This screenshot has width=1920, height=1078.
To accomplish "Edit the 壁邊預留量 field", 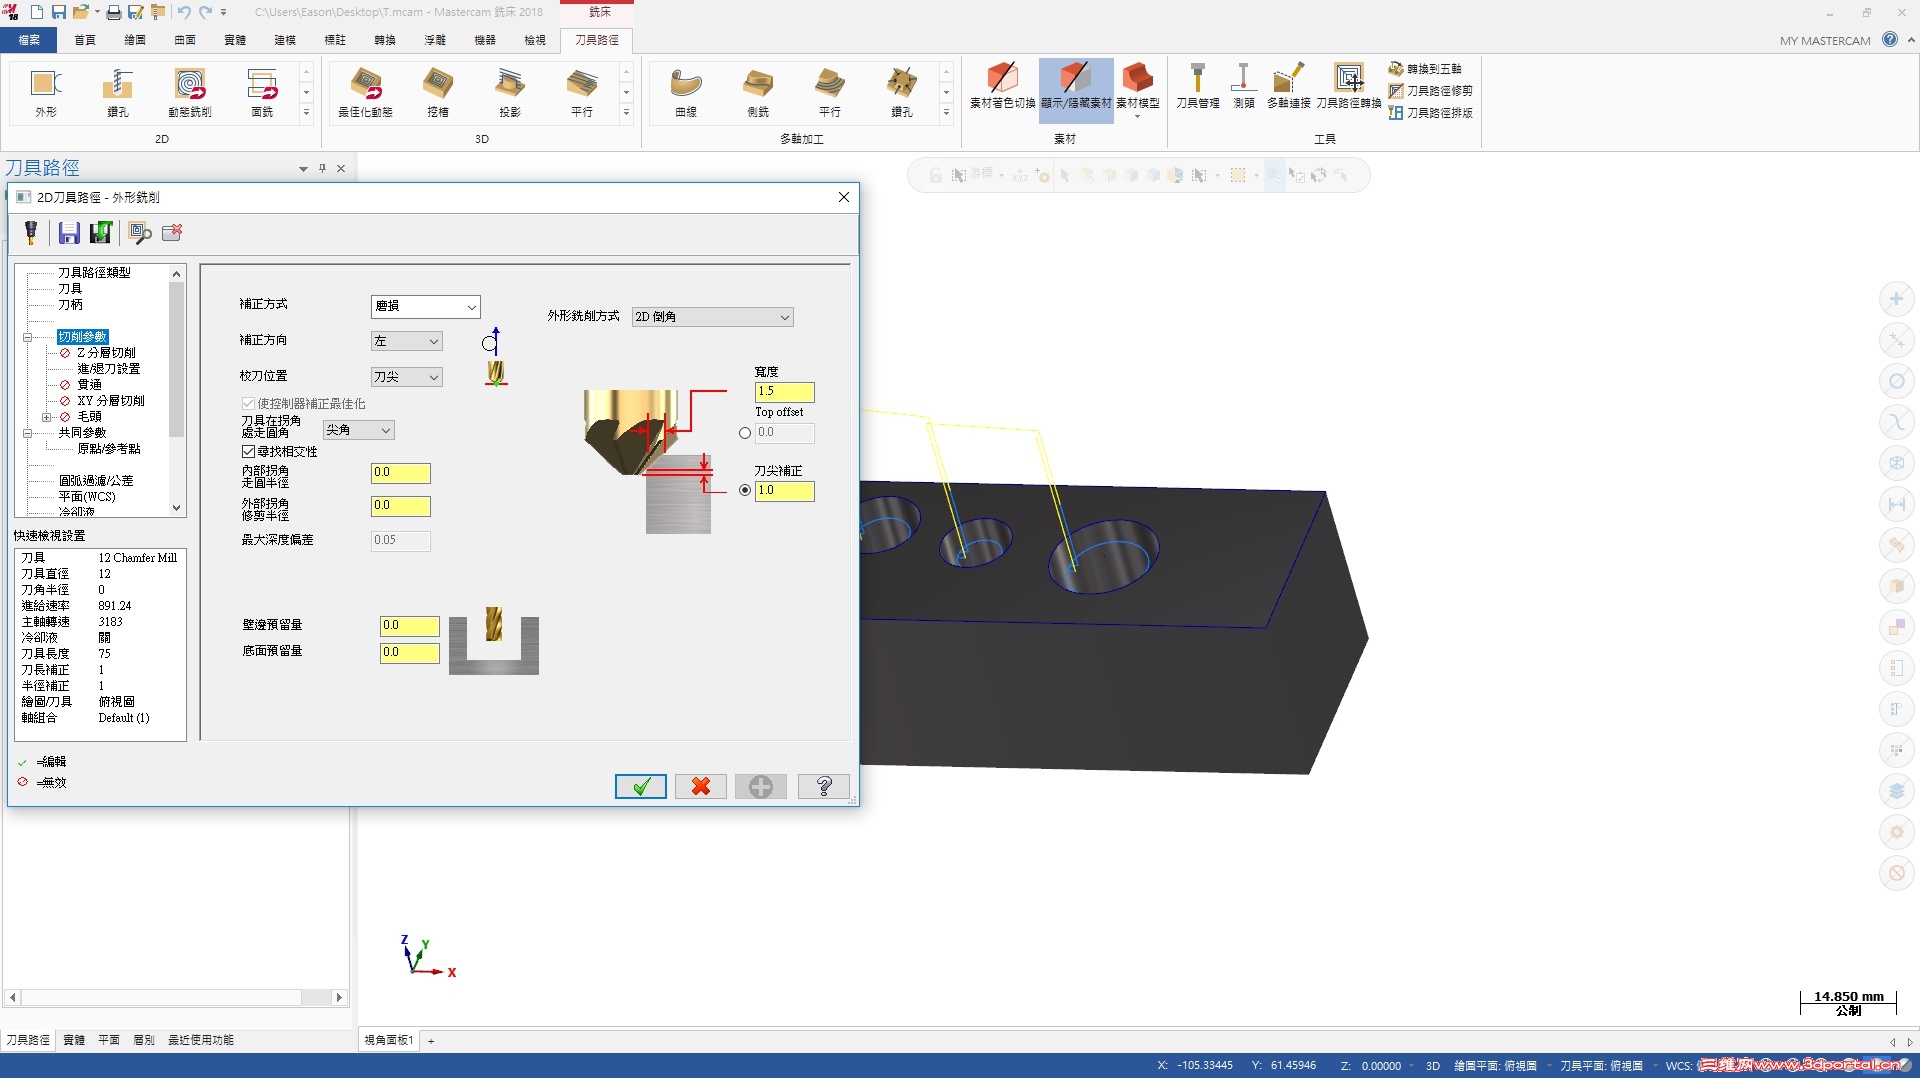I will coord(410,626).
